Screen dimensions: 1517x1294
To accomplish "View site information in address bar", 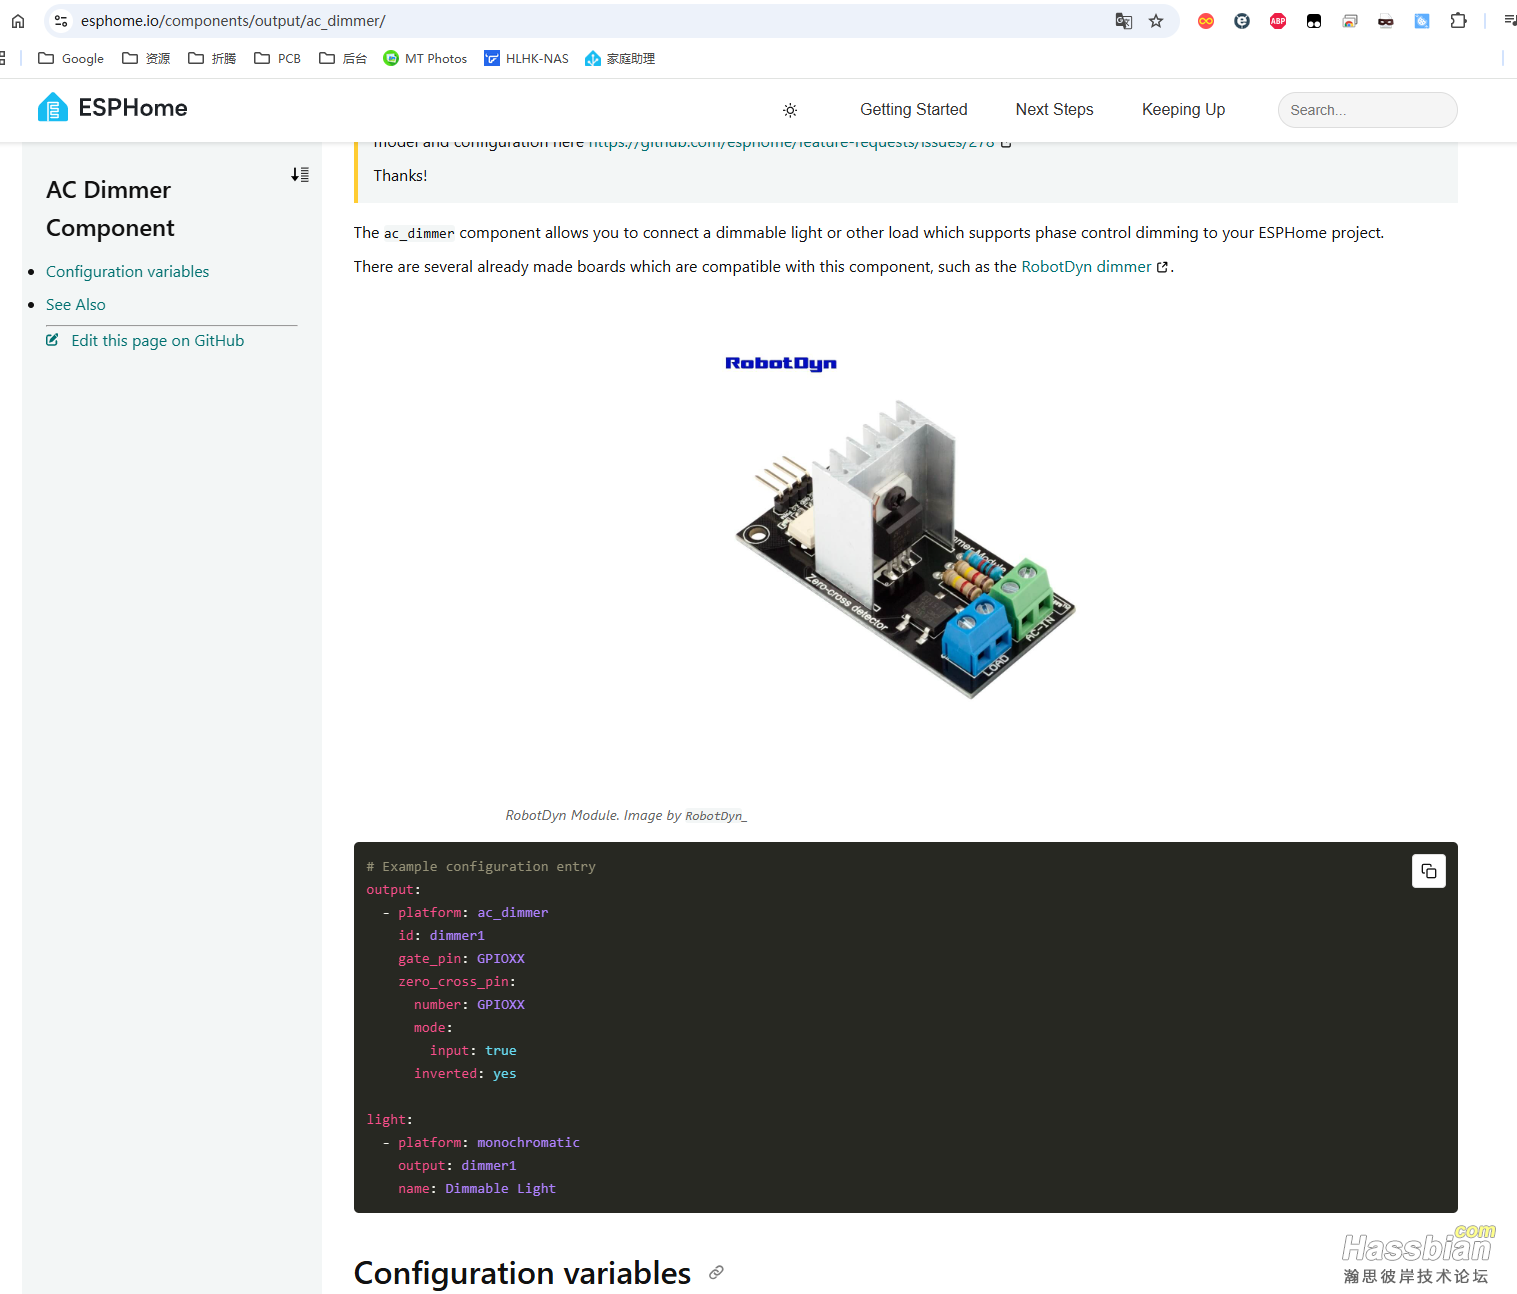I will 61,21.
